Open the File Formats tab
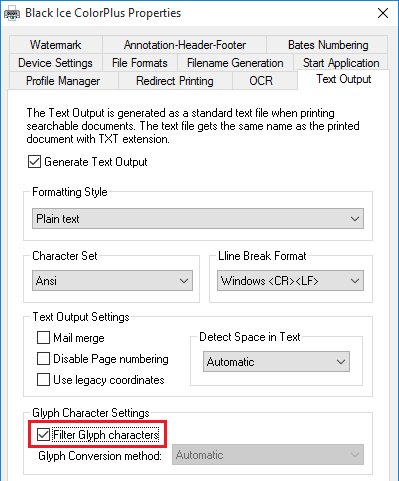 tap(140, 63)
